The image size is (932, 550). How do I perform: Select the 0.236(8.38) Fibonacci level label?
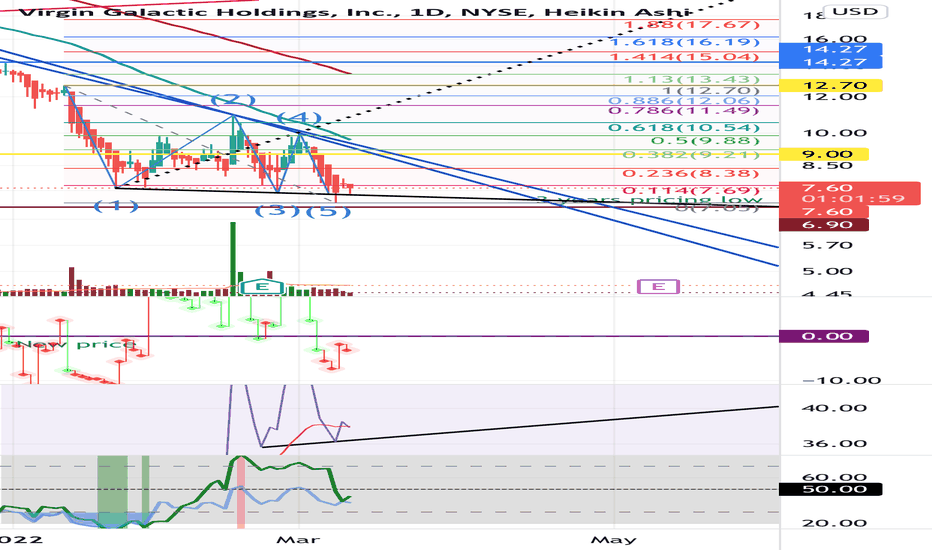pos(691,174)
